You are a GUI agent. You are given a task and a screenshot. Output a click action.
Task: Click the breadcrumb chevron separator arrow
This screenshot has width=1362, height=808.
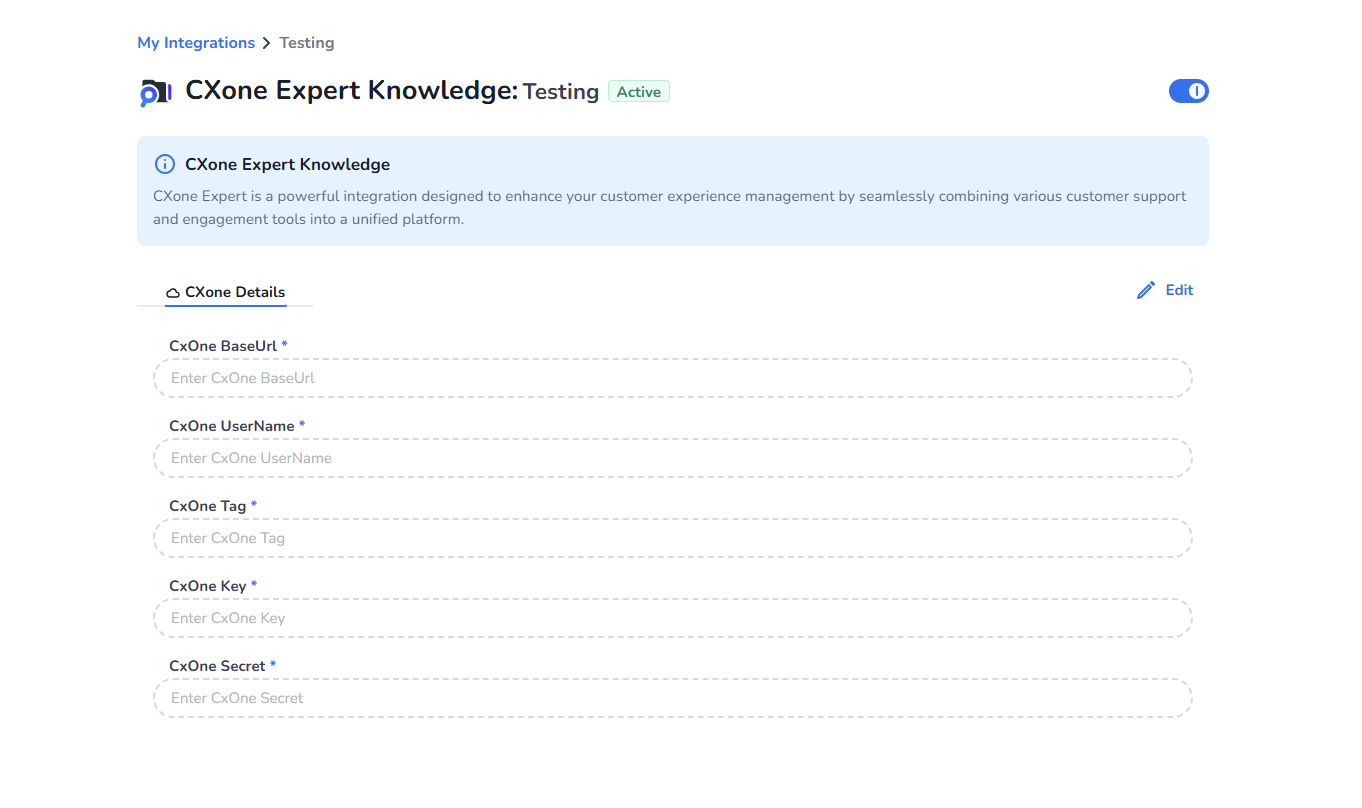(266, 43)
